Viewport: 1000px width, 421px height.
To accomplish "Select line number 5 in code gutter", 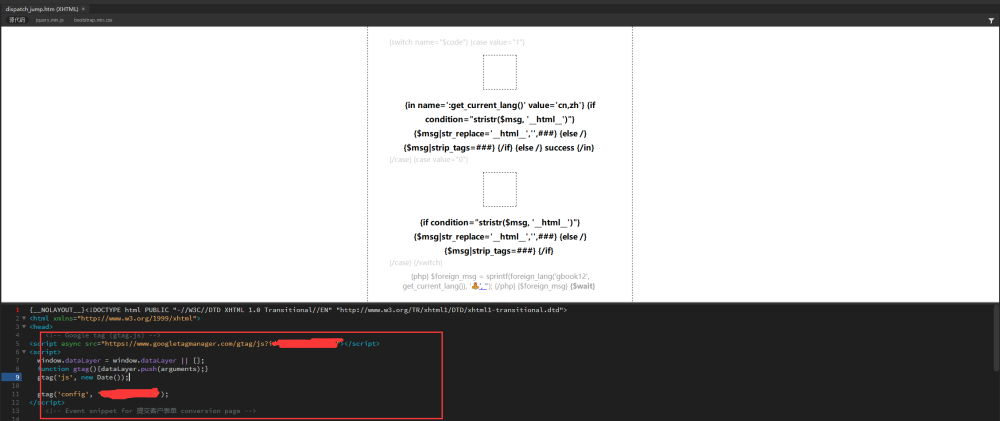I will [18, 343].
